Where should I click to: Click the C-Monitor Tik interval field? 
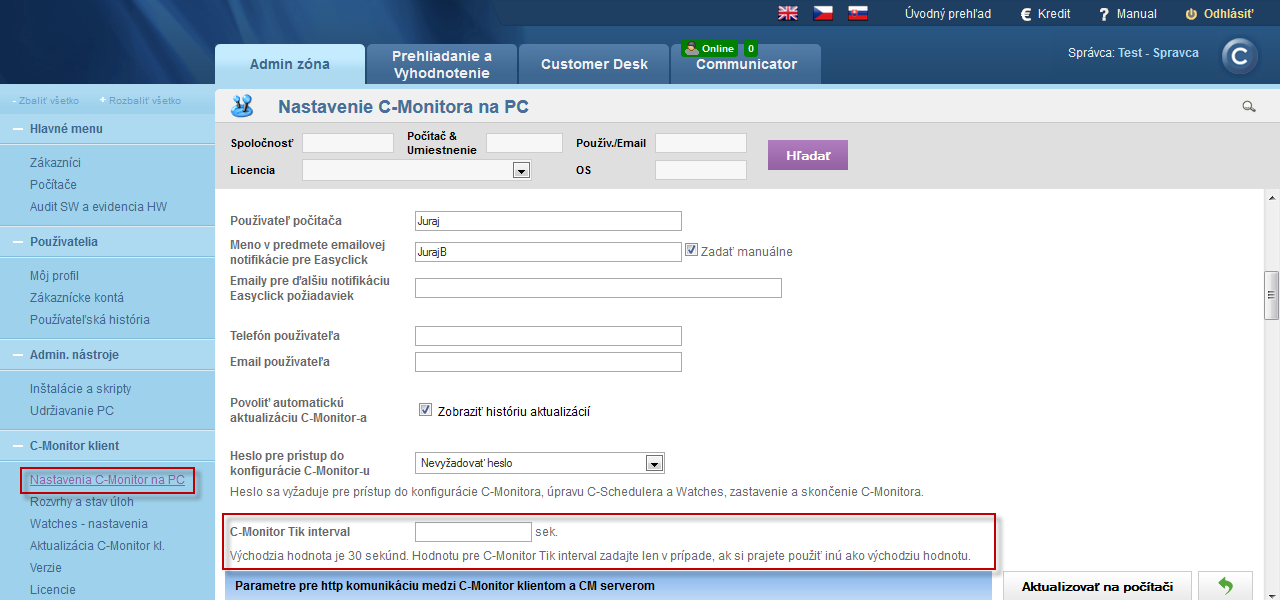click(473, 532)
